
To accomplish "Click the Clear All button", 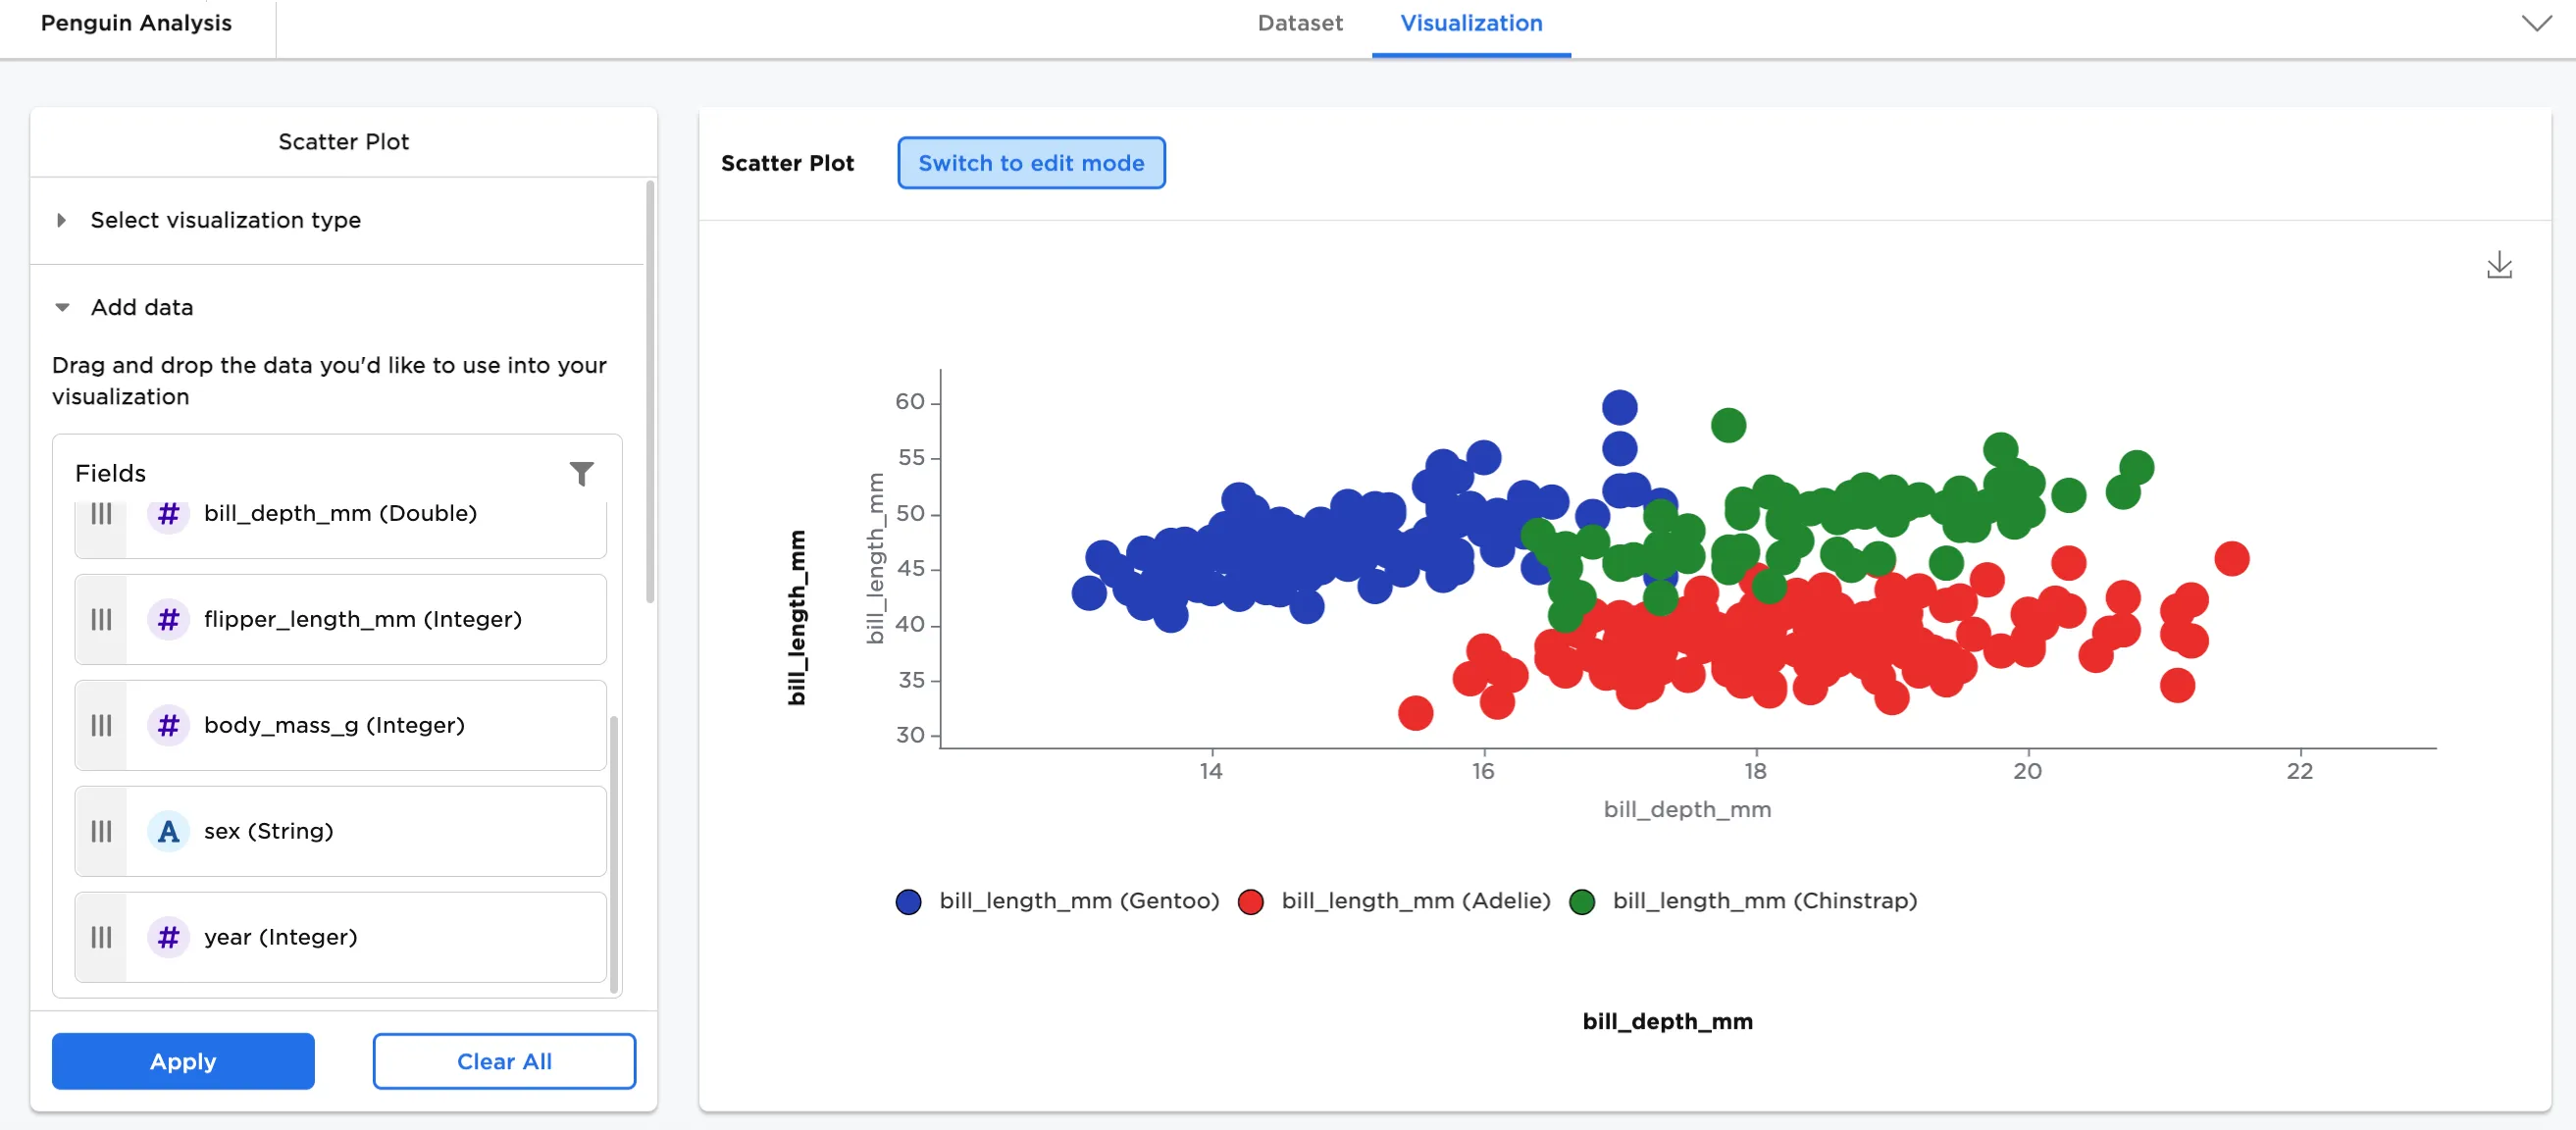I will tap(504, 1061).
